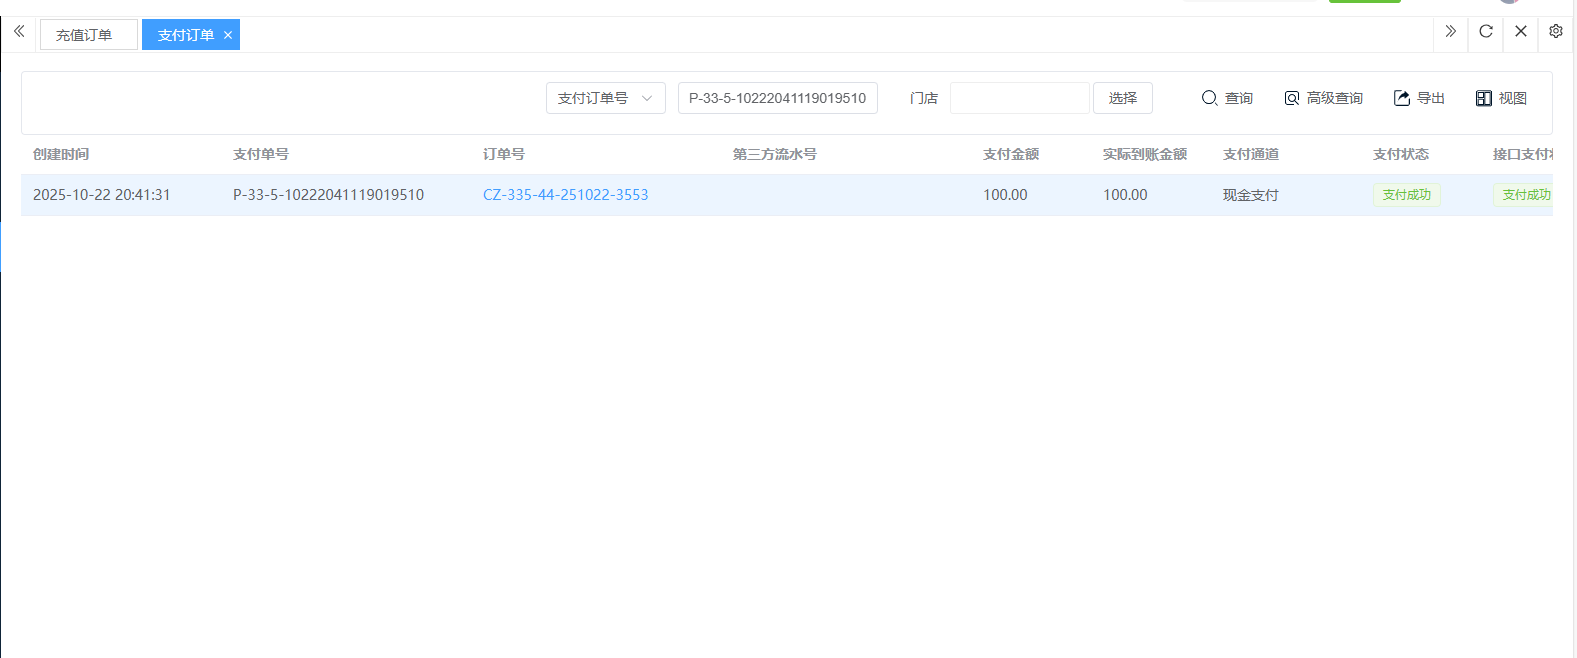Open 高级查询 advanced search
The image size is (1577, 658).
[1323, 98]
